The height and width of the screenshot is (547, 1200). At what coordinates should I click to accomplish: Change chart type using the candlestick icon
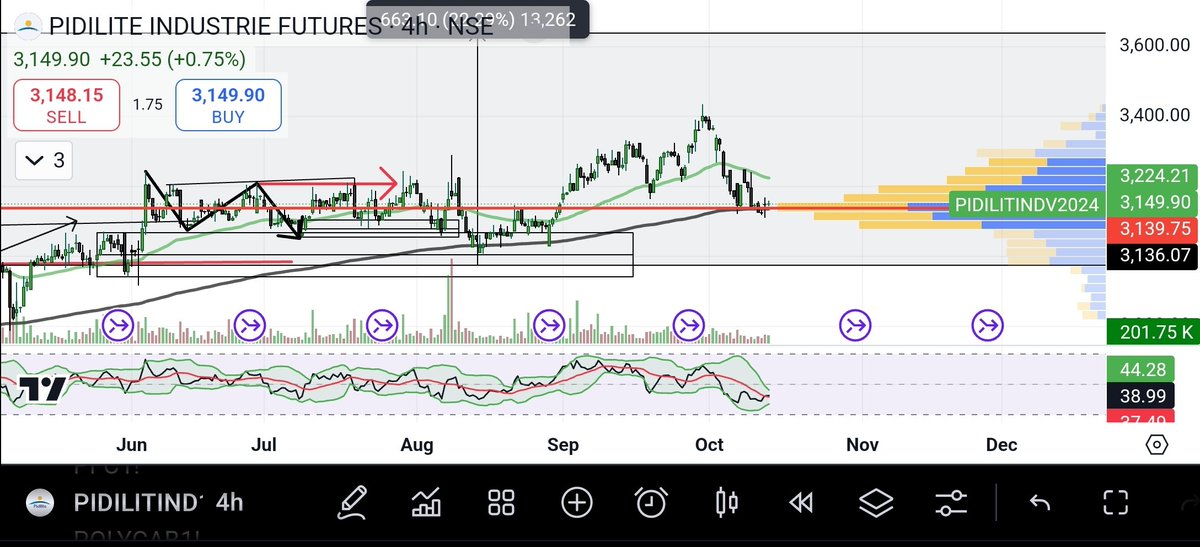point(727,503)
